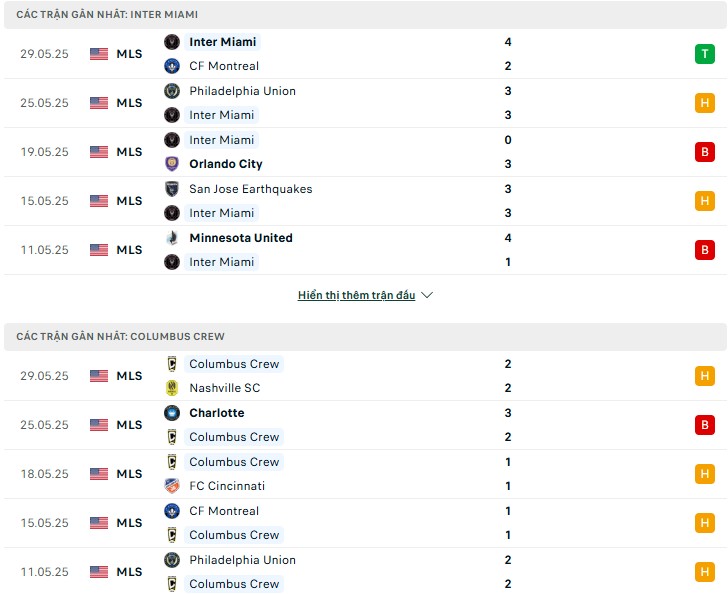This screenshot has width=728, height=594.
Task: Open the Philadelphia Union team name in the 25.05.25 match
Action: click(x=242, y=91)
